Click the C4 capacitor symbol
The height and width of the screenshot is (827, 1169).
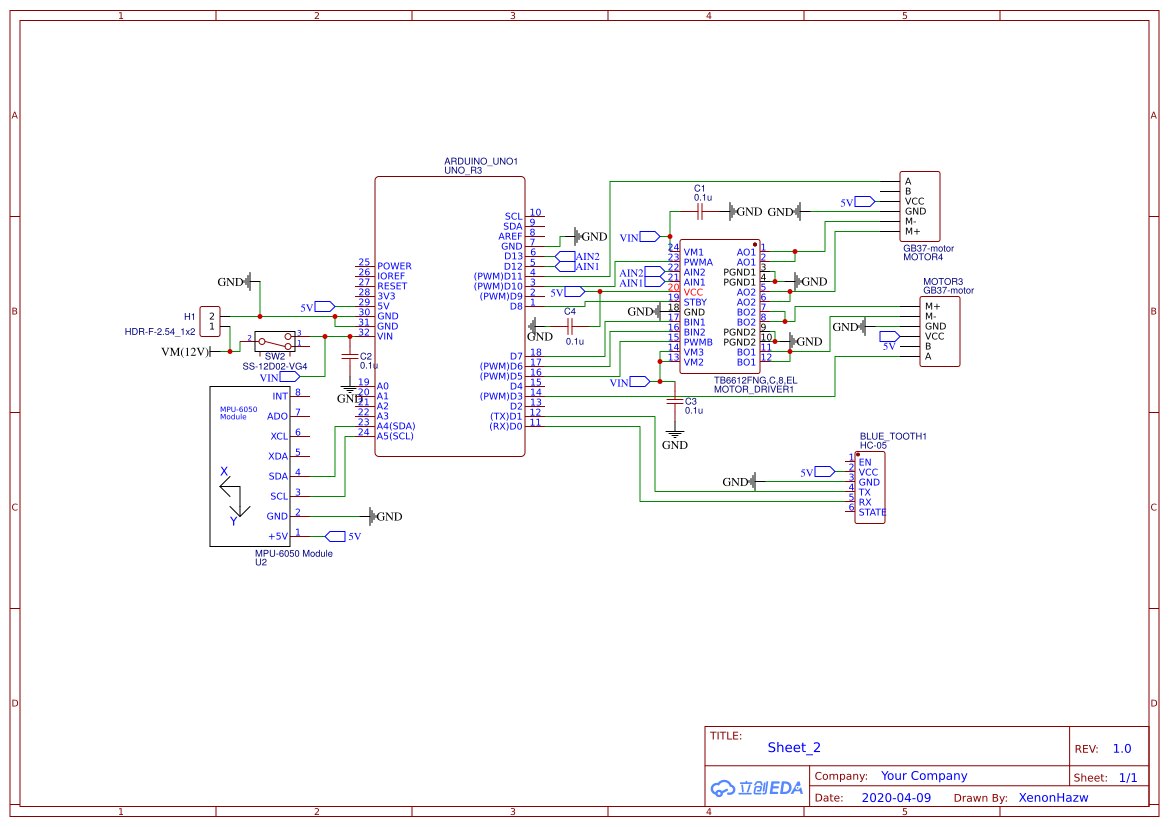pyautogui.click(x=570, y=326)
